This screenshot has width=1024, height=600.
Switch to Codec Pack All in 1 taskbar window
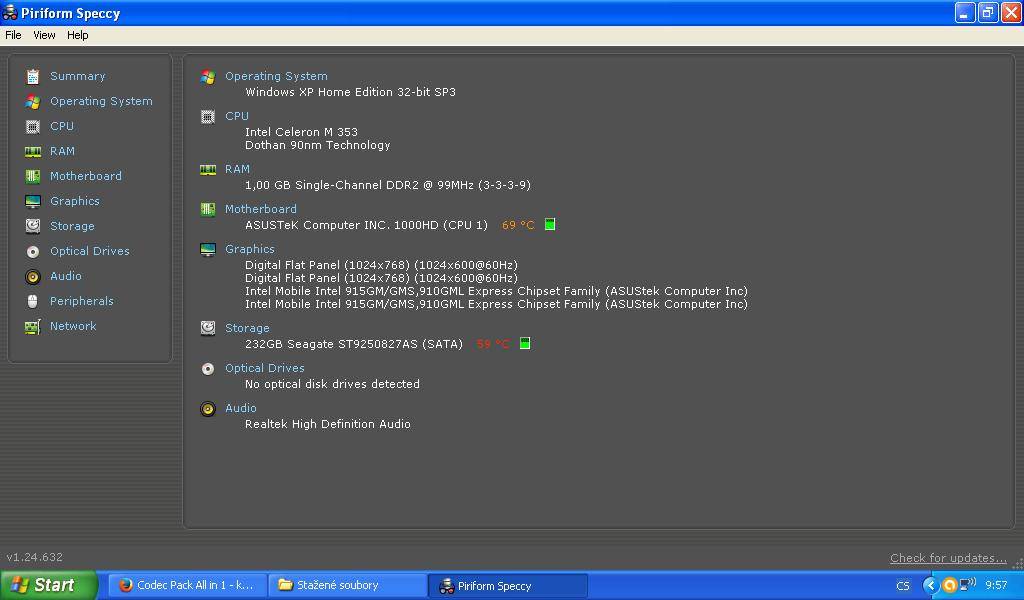[187, 586]
